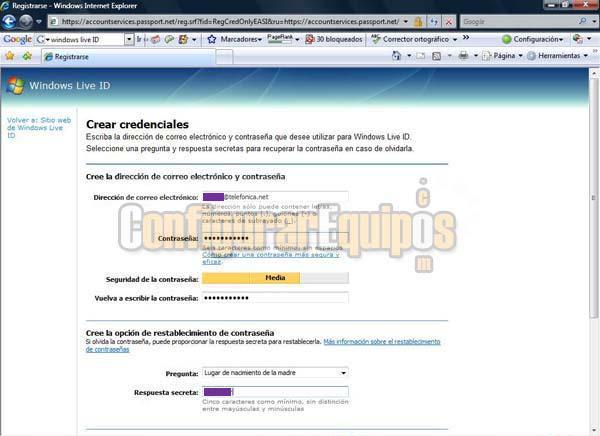Screen dimensions: 600x436
Task: Click the Google logo on the Google Toolbar
Action: point(17,39)
